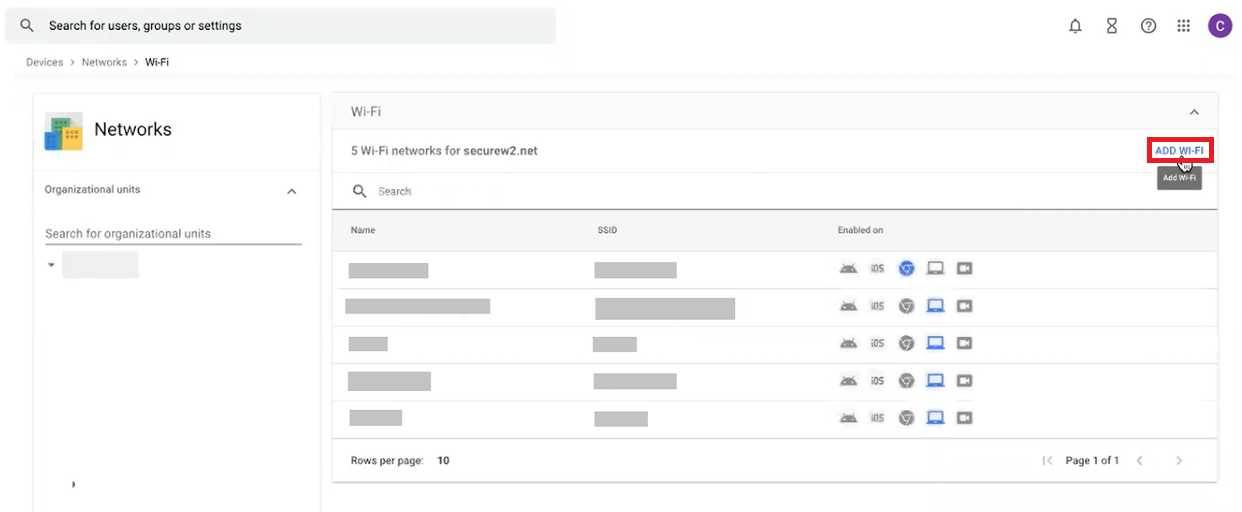The height and width of the screenshot is (512, 1242).
Task: Open the notifications bell
Action: [1075, 26]
